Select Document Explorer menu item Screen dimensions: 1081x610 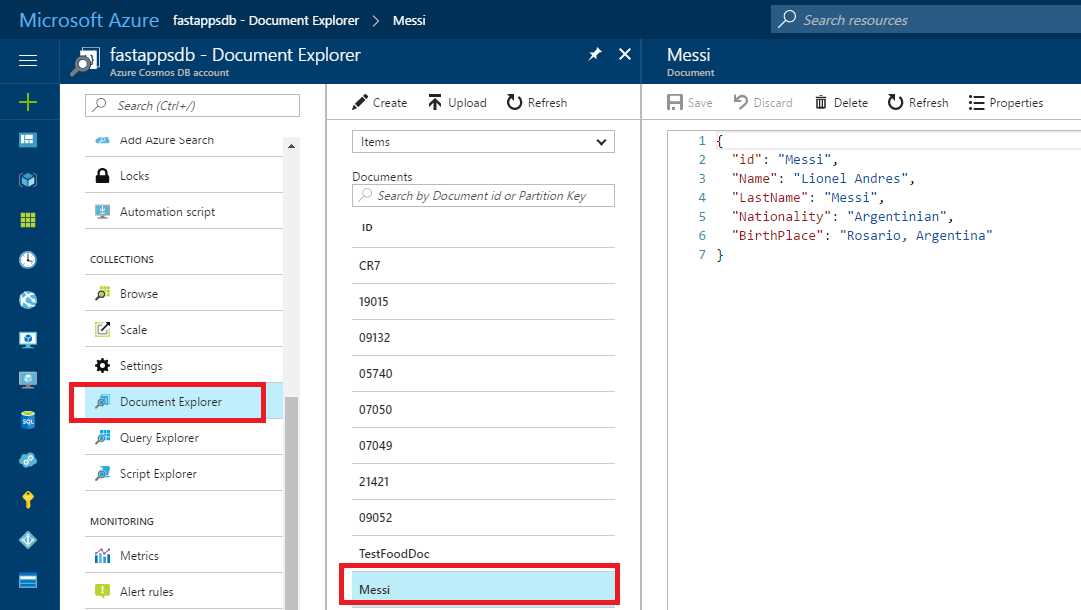pyautogui.click(x=184, y=402)
